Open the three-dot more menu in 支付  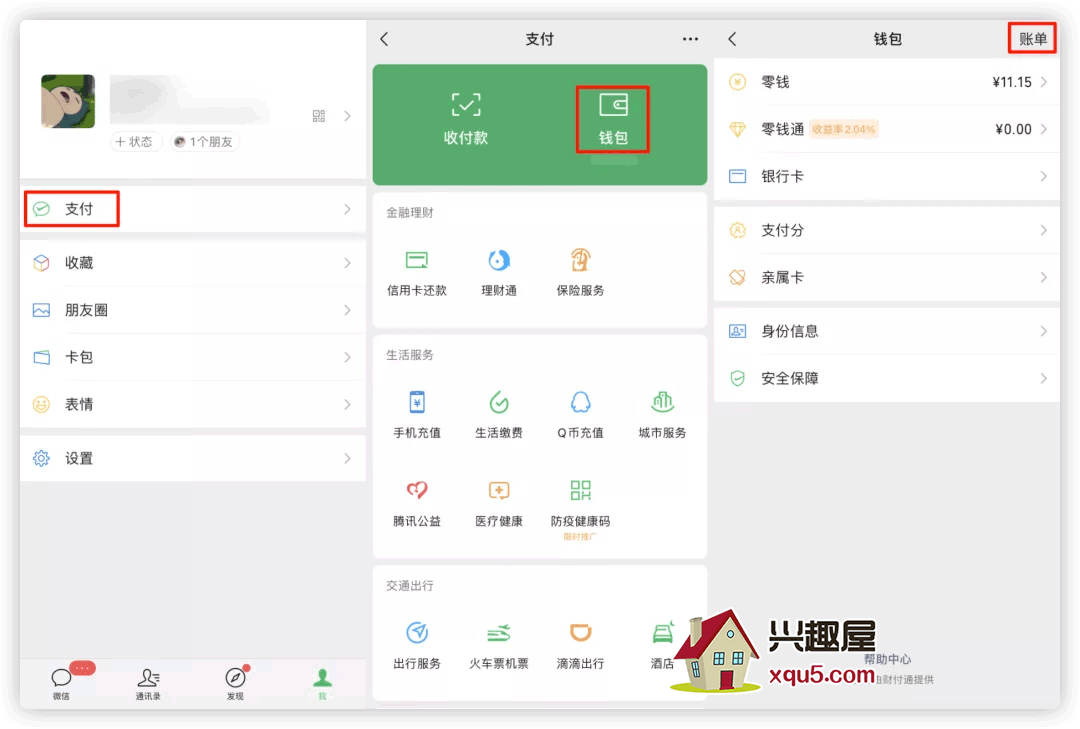690,39
